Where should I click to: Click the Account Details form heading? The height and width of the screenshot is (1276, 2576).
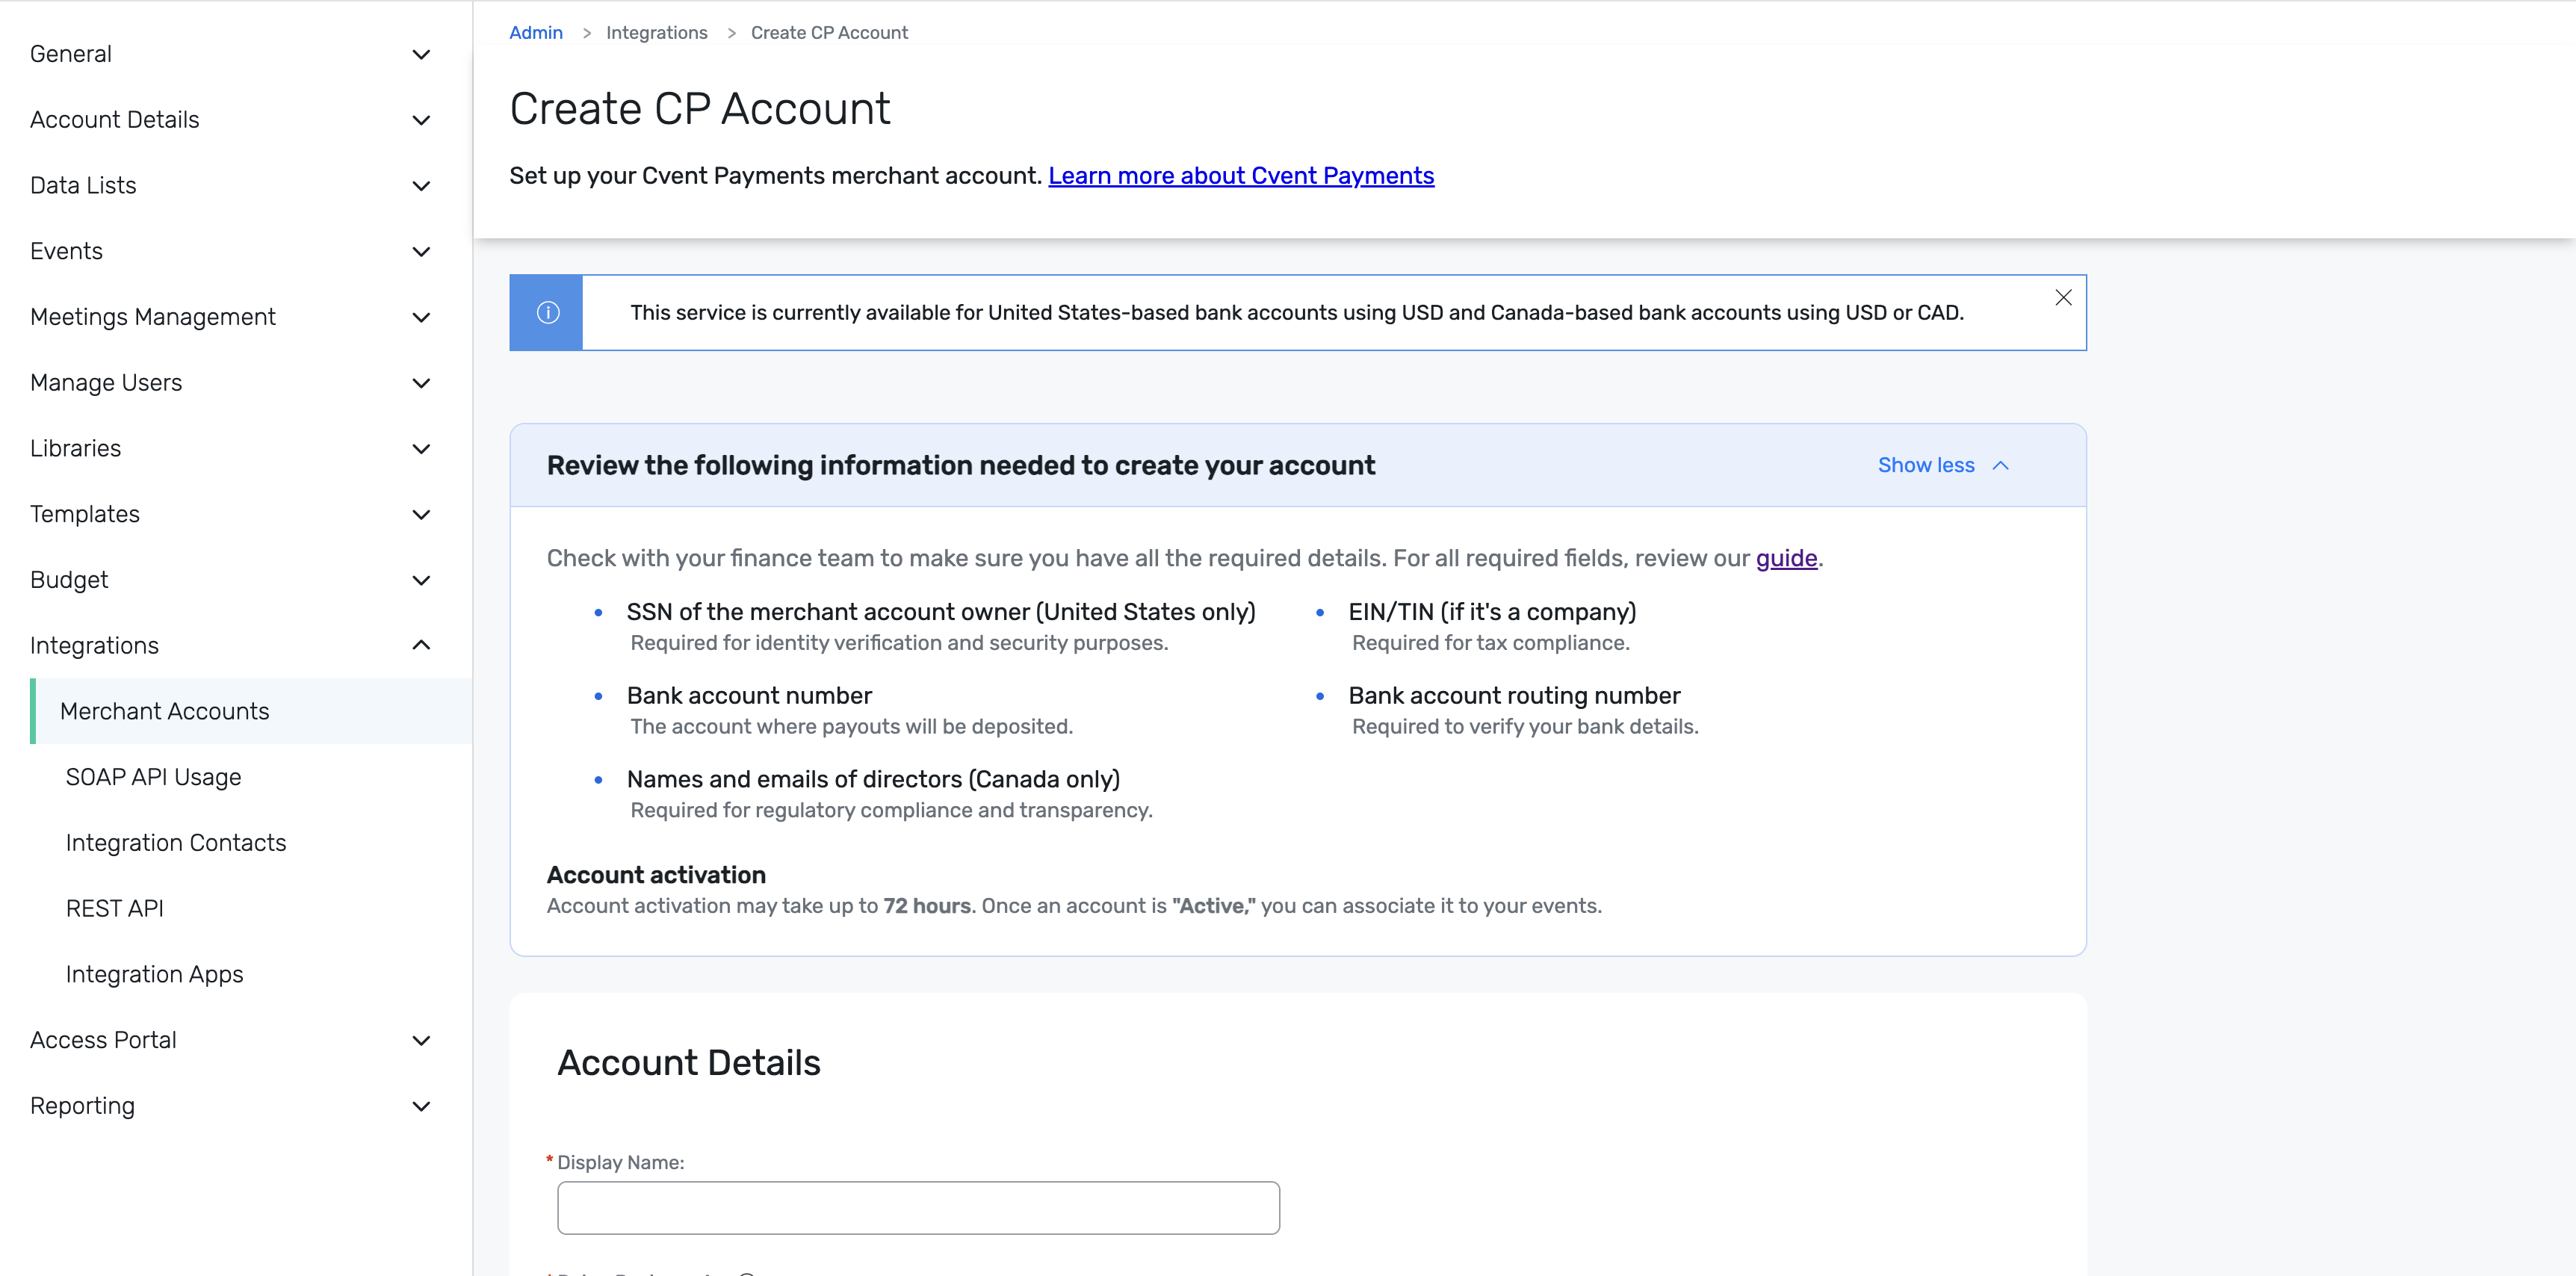[x=688, y=1063]
